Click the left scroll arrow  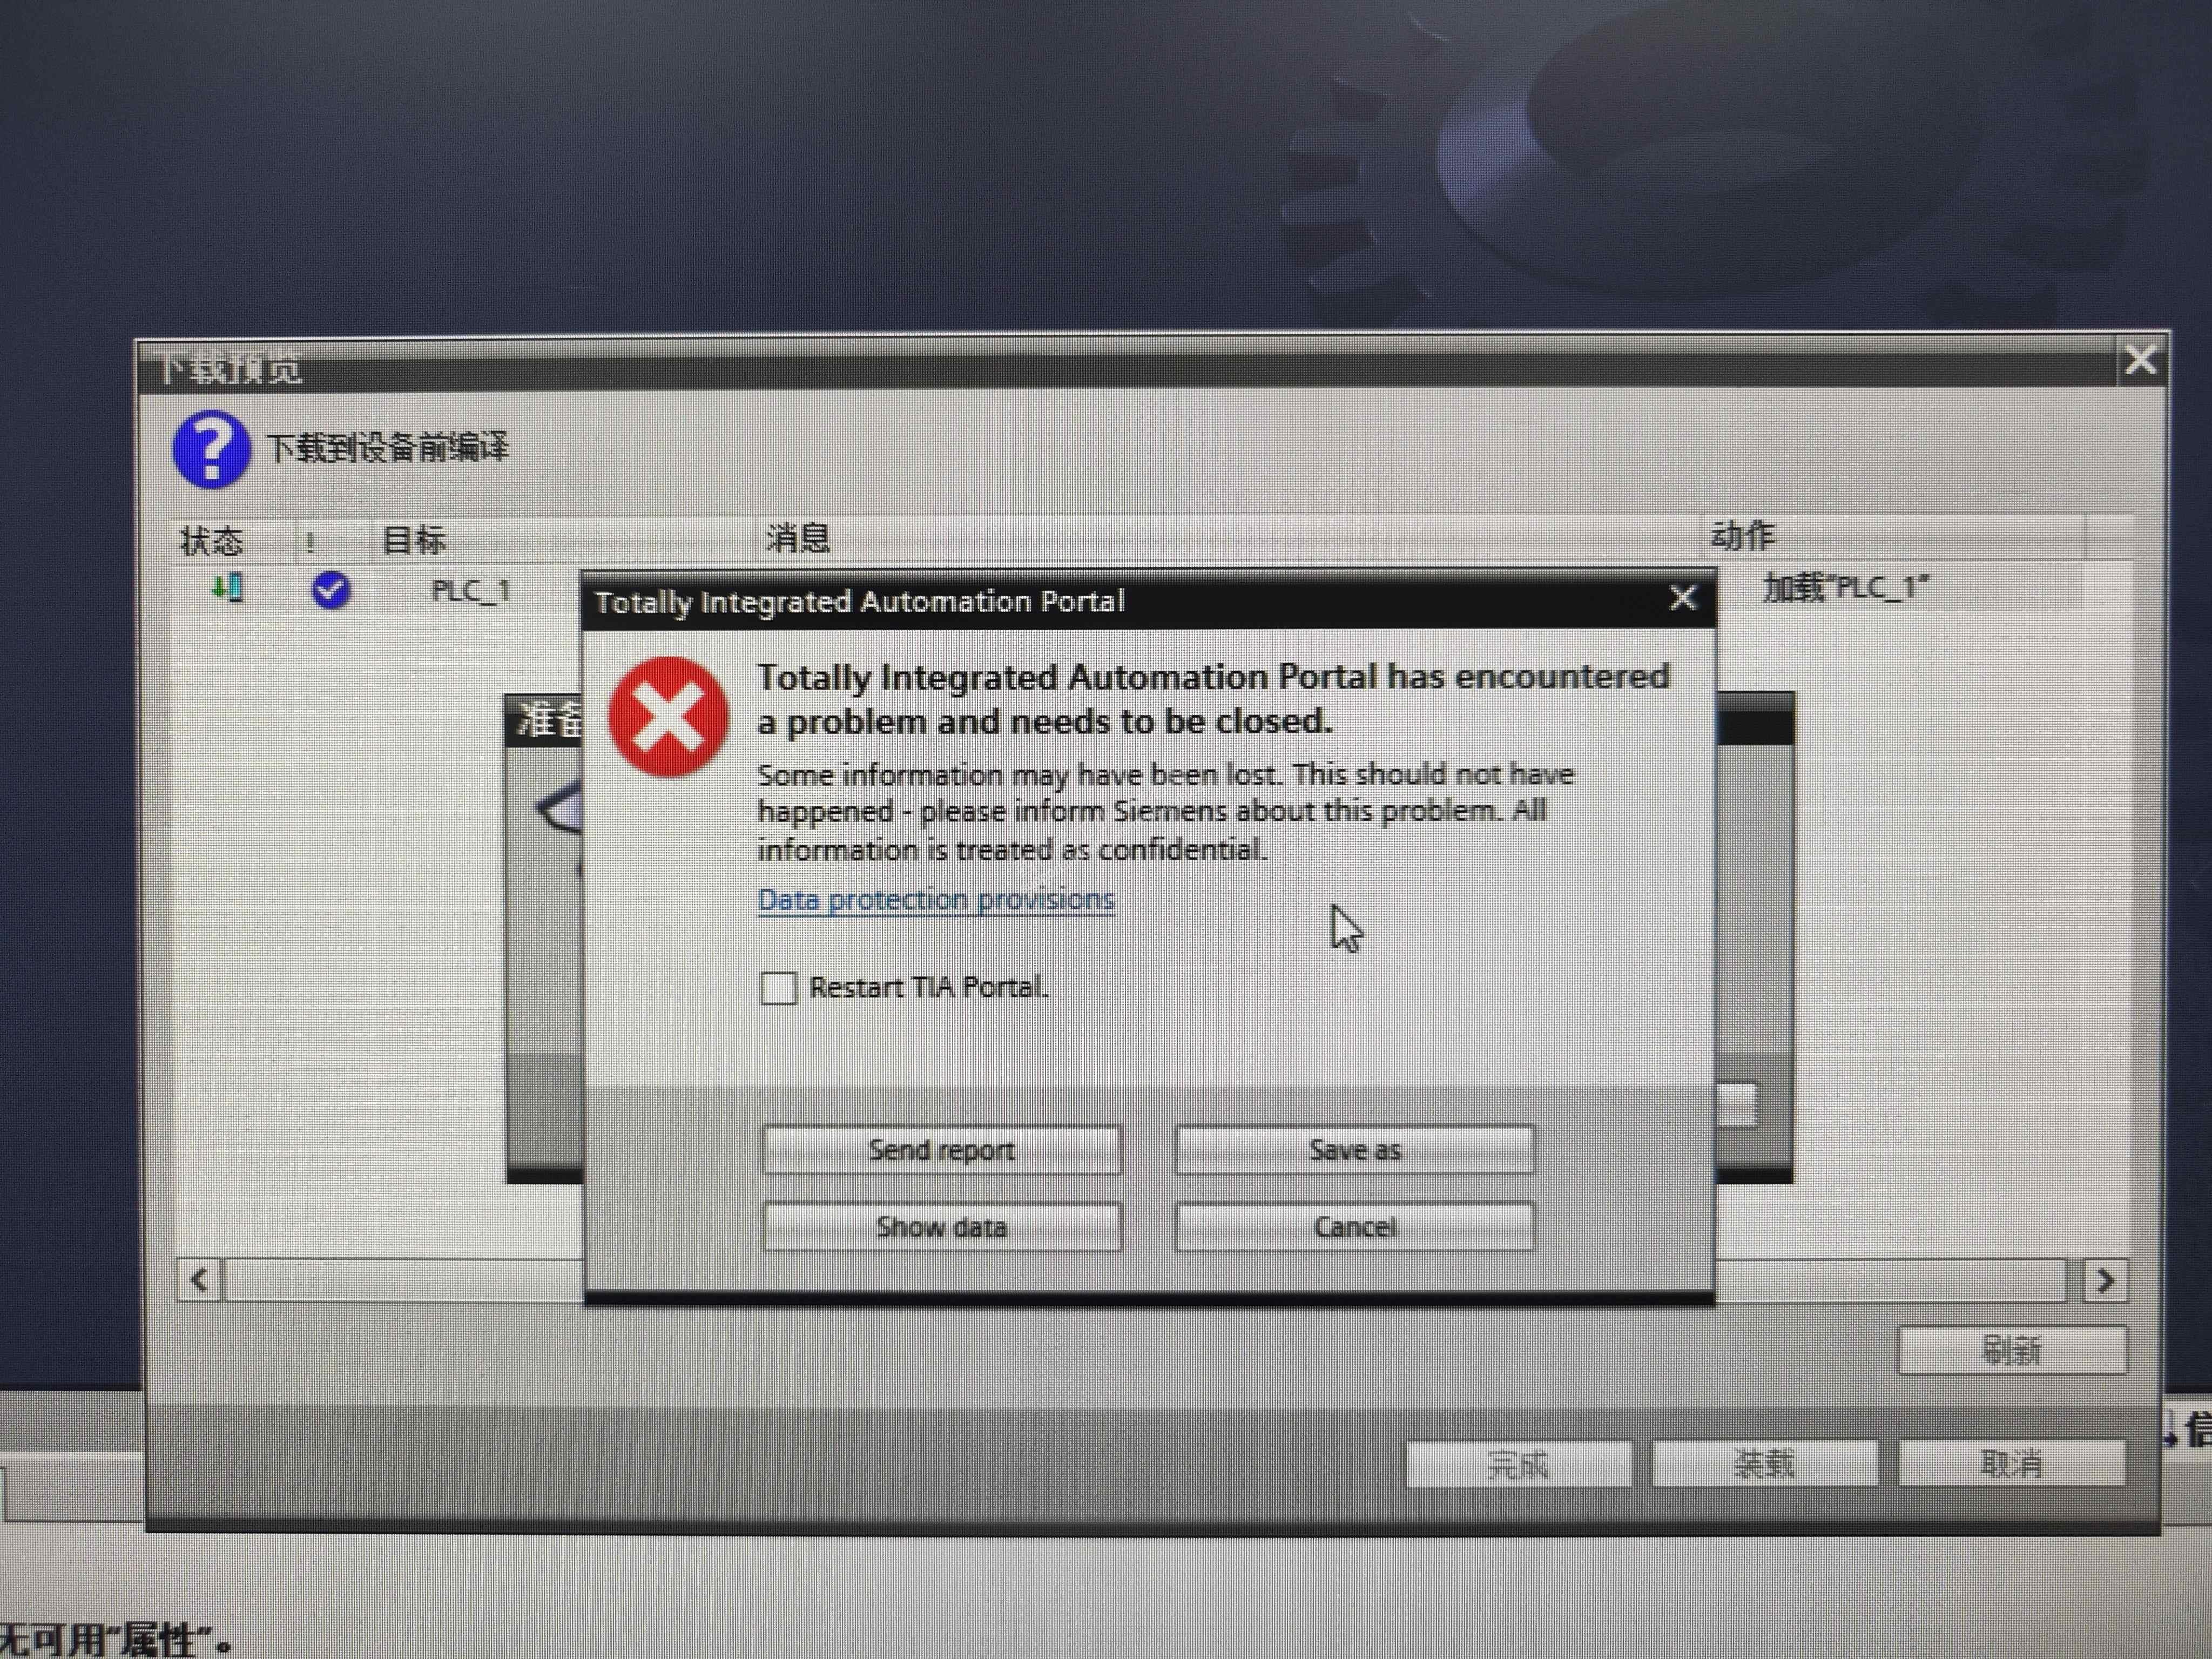pos(200,1280)
